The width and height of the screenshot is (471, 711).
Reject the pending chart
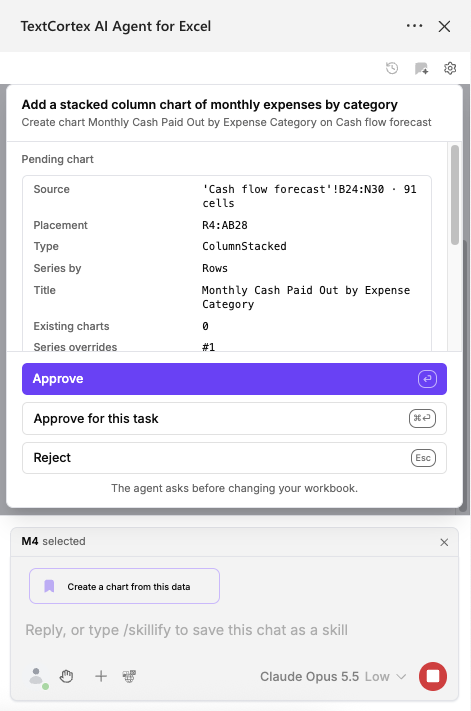234,458
